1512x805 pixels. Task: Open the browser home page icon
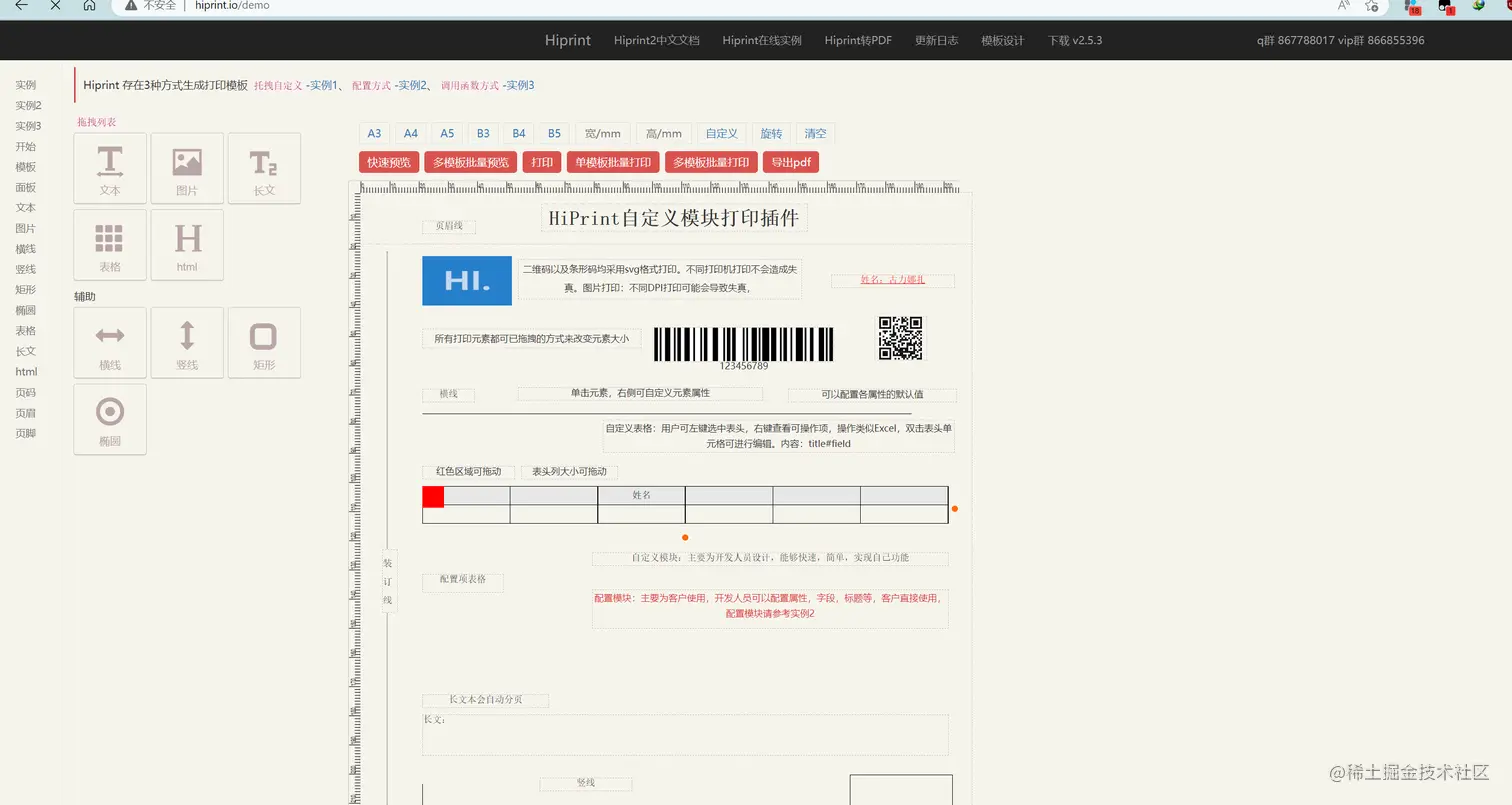pyautogui.click(x=89, y=5)
